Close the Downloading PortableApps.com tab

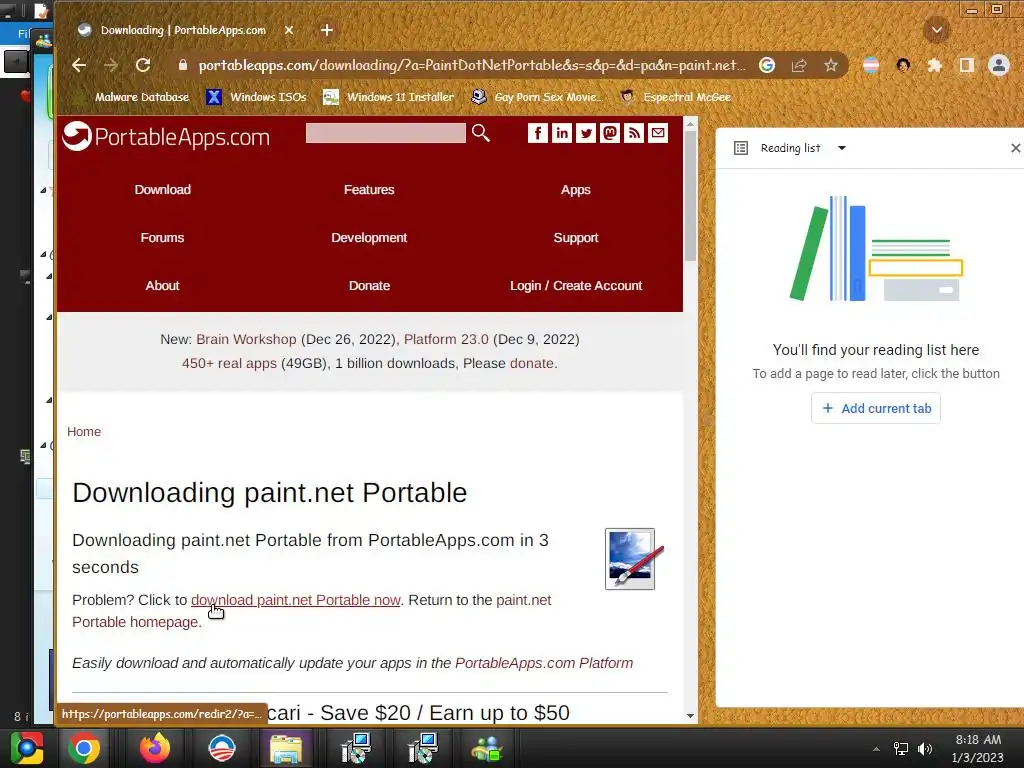(289, 30)
